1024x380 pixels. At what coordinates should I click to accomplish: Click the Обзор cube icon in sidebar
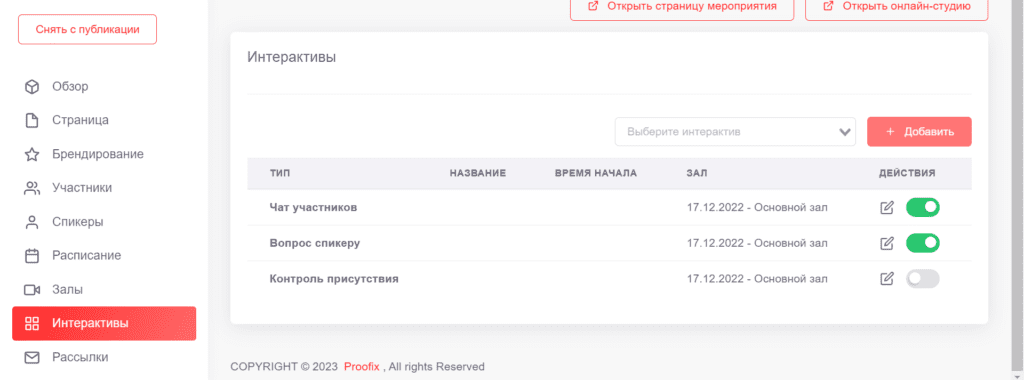pyautogui.click(x=31, y=87)
